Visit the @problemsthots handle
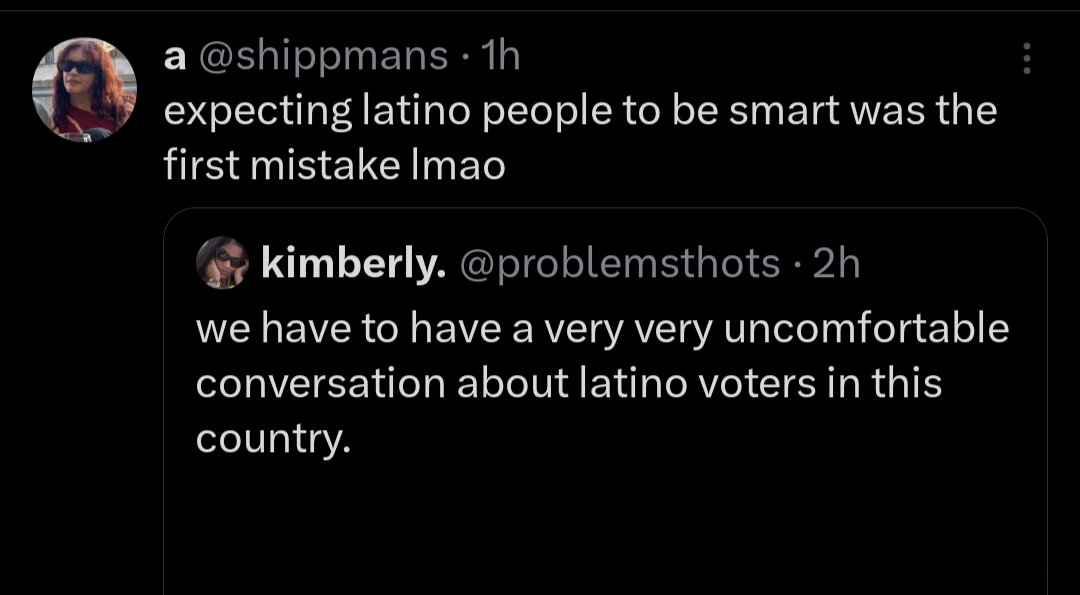This screenshot has width=1080, height=595. click(x=620, y=263)
